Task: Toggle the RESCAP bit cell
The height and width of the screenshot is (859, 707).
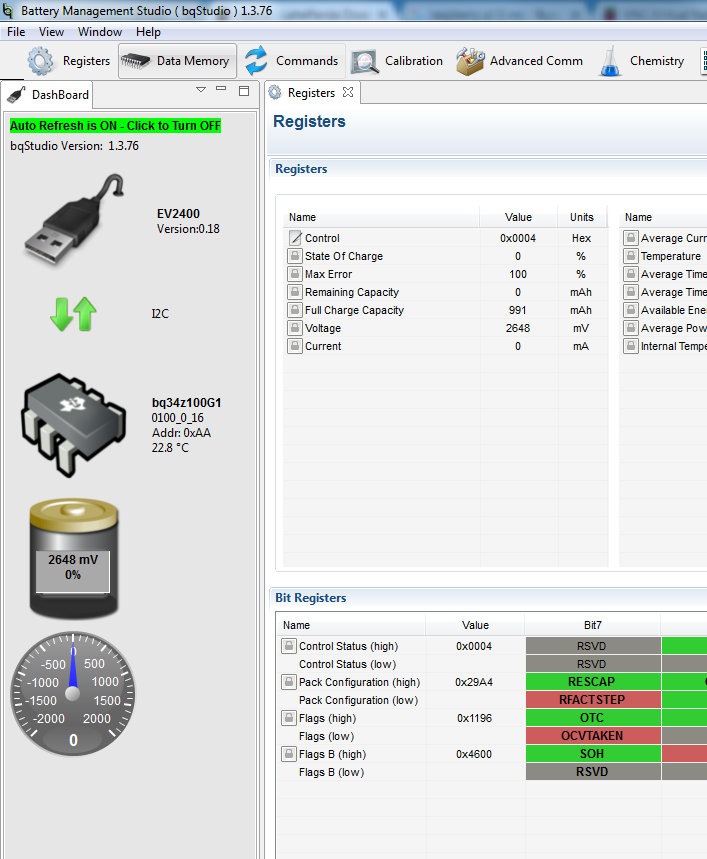Action: 593,682
